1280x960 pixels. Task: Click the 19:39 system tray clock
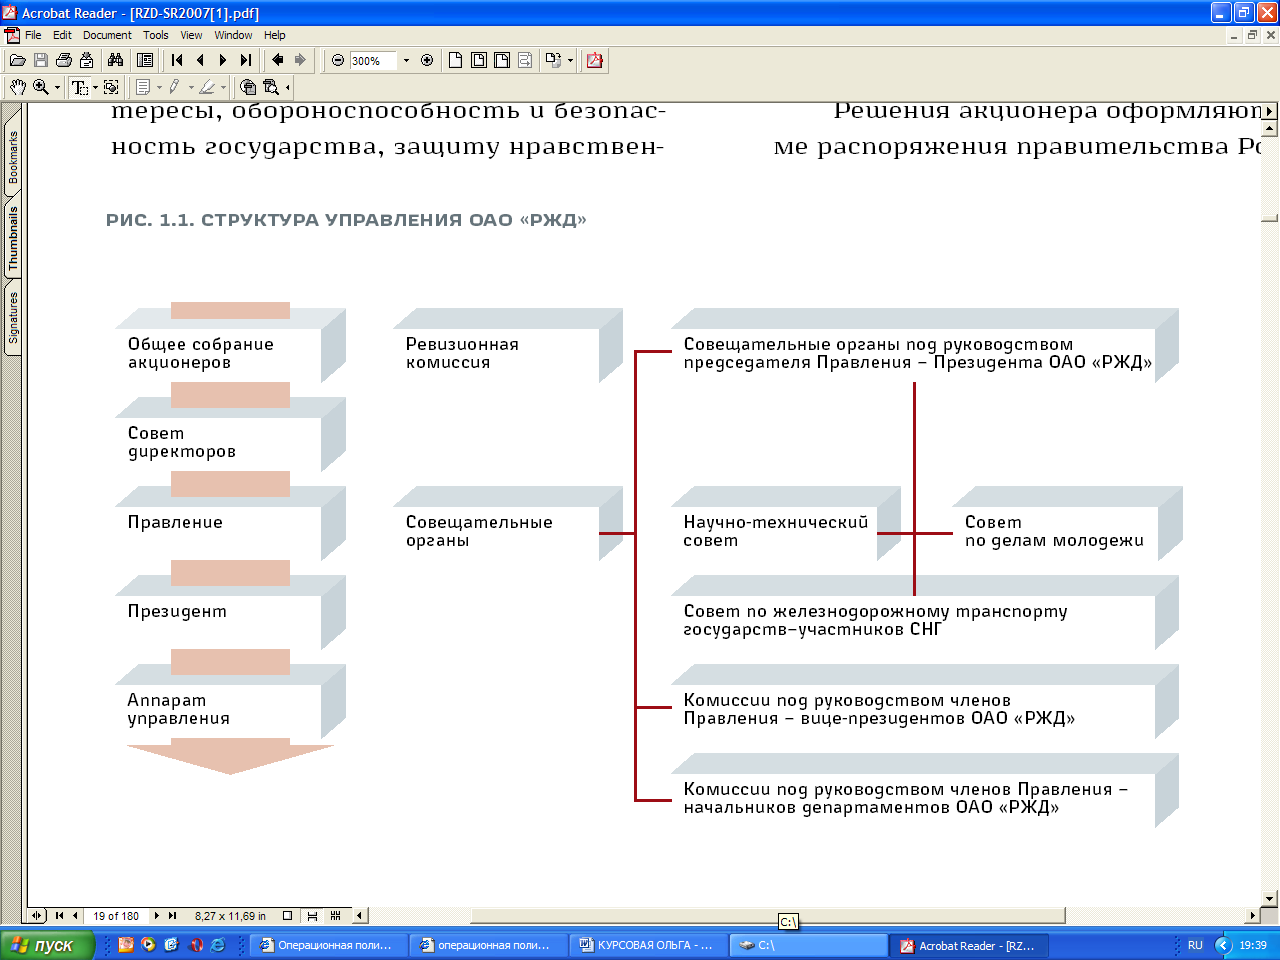click(1252, 945)
